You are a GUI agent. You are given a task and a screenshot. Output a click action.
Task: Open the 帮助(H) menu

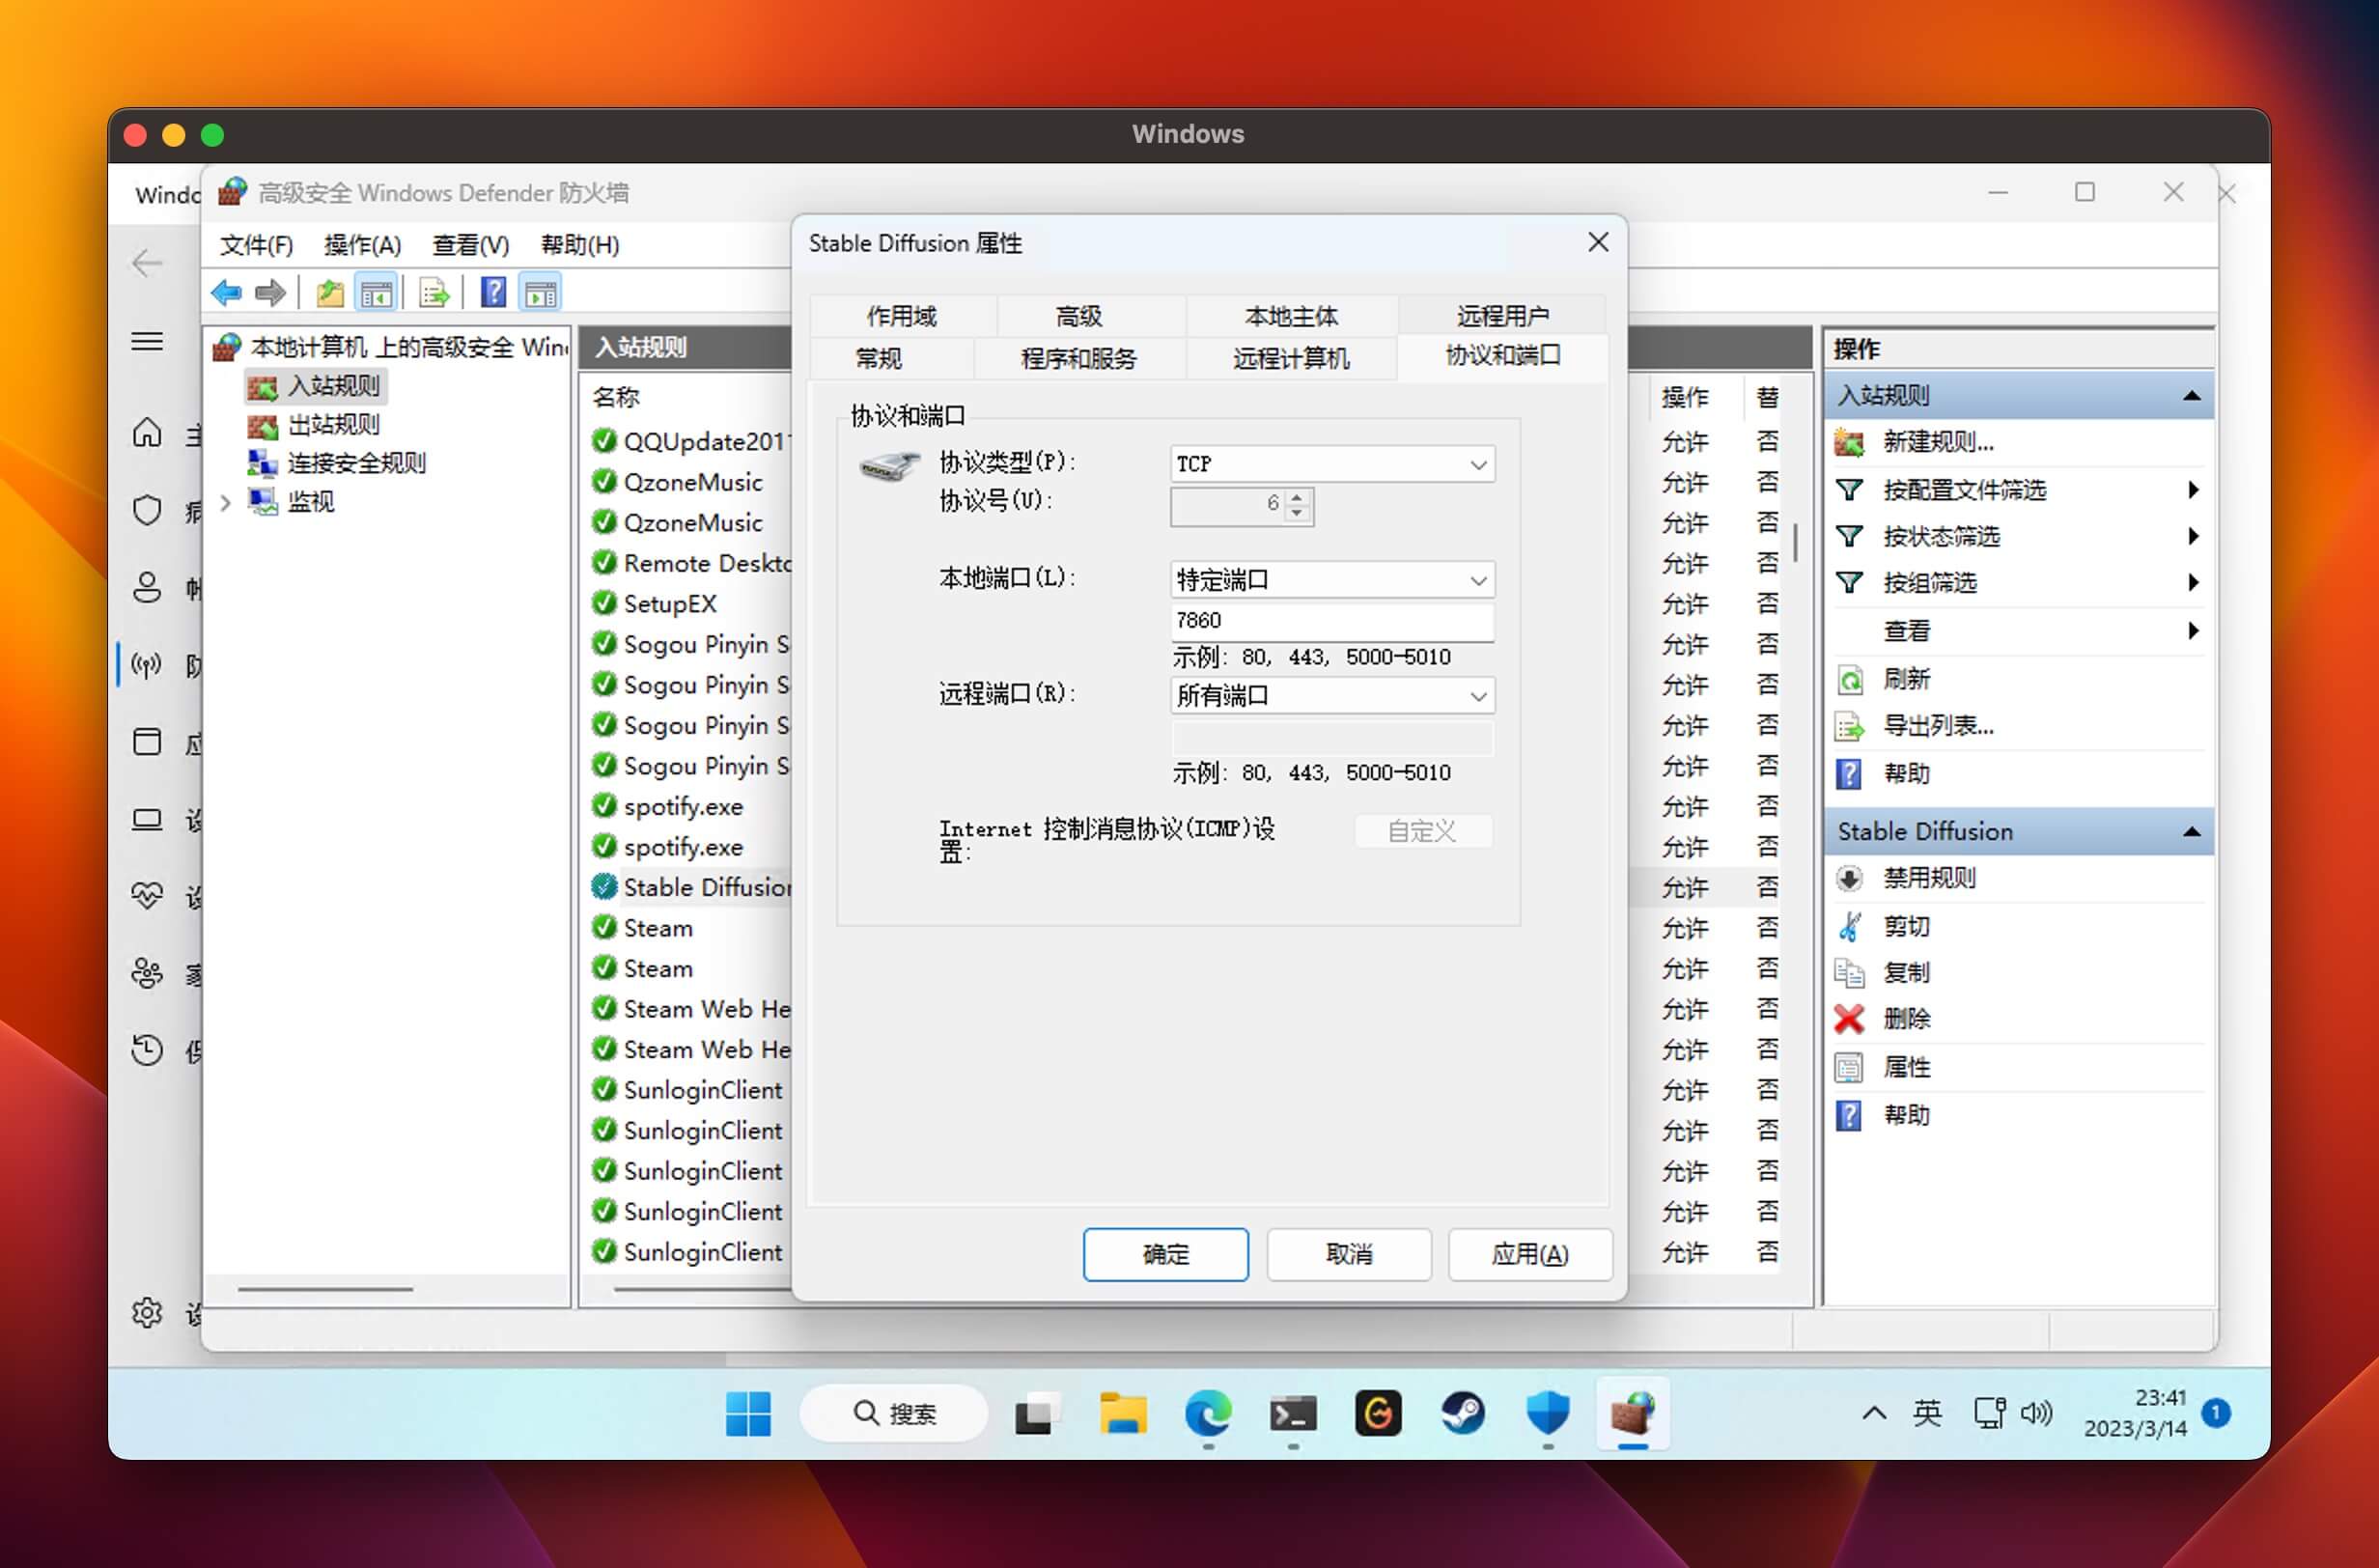click(580, 245)
